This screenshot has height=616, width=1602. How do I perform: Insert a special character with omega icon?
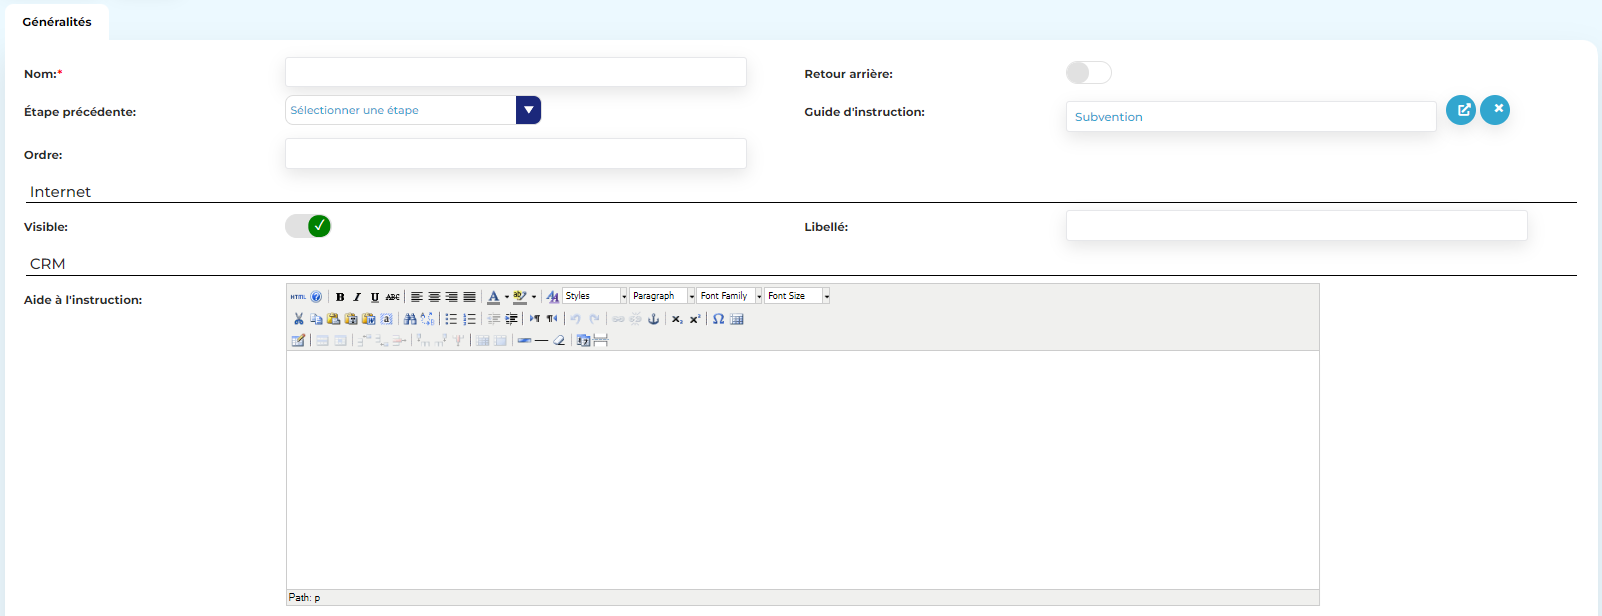coord(718,319)
